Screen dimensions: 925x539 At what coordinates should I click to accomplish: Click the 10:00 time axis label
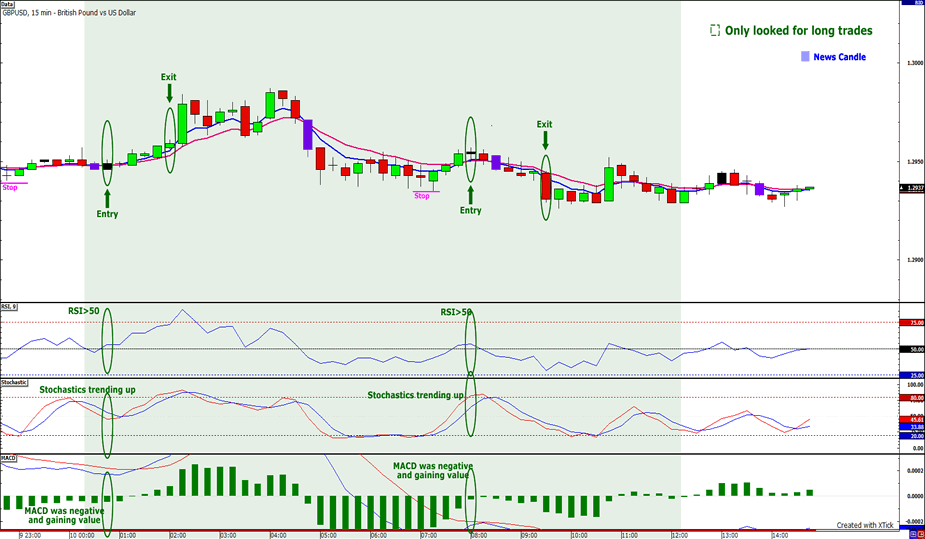[x=579, y=535]
